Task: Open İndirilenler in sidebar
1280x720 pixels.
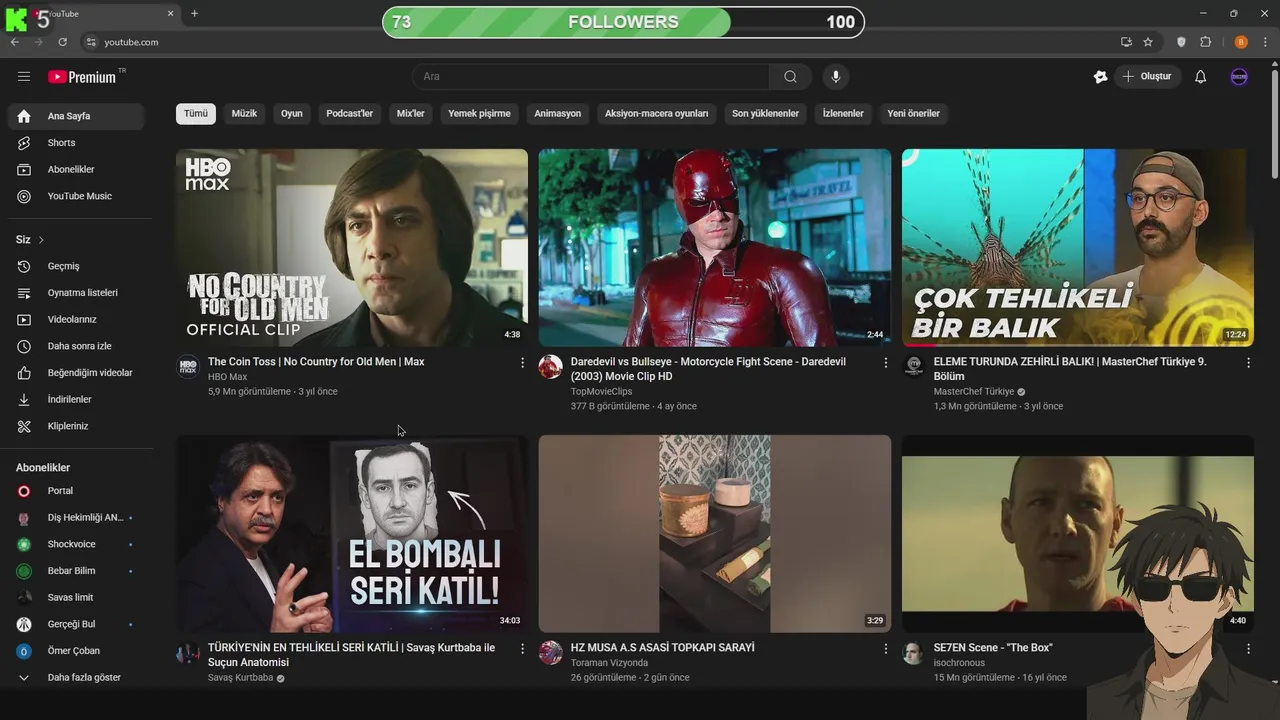Action: click(x=76, y=400)
